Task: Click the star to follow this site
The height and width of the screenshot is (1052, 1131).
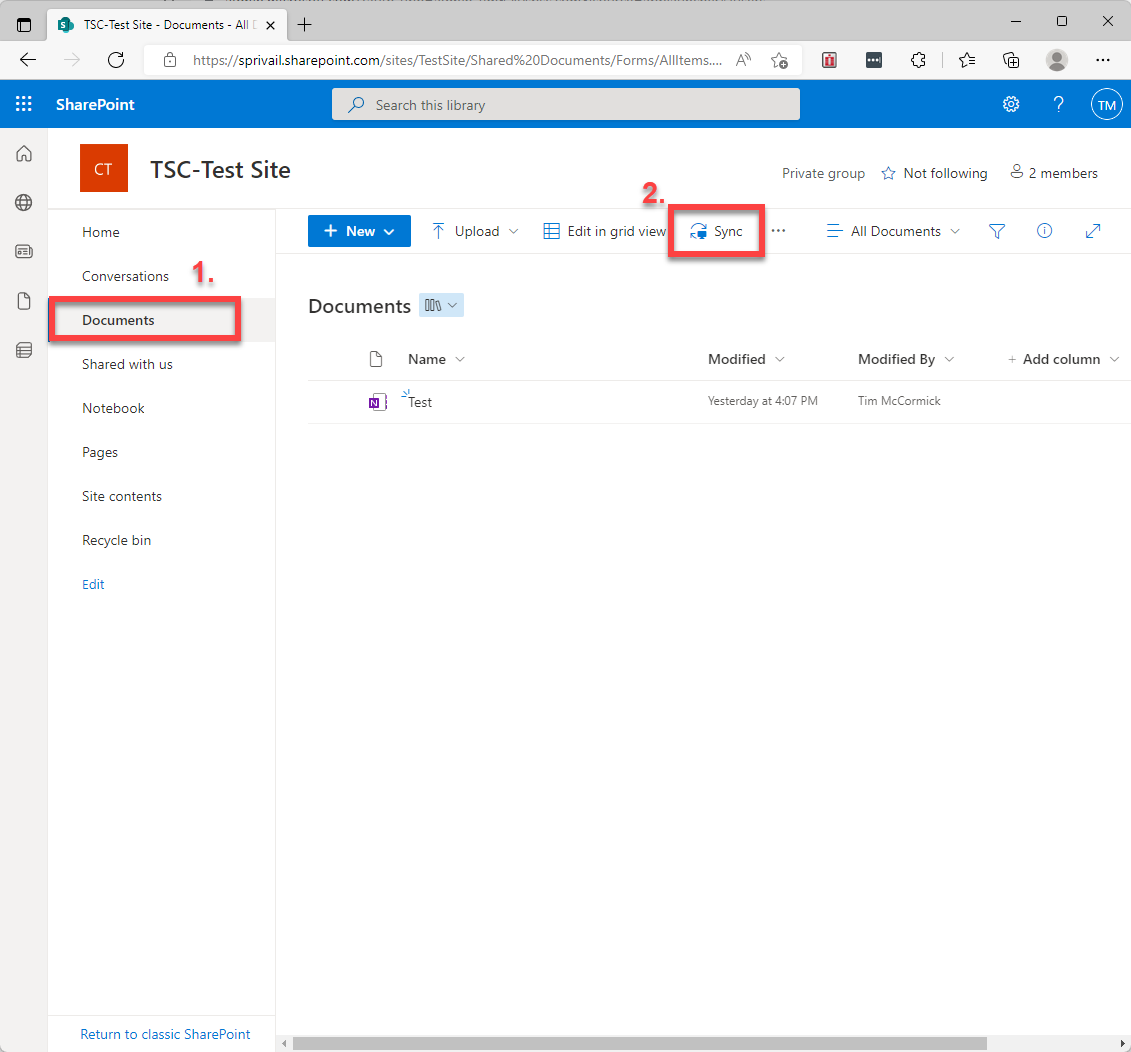Action: [888, 174]
